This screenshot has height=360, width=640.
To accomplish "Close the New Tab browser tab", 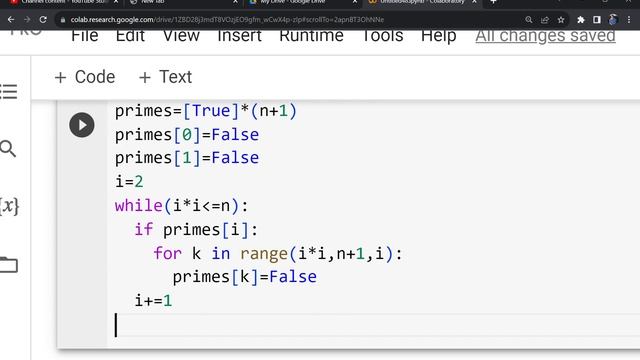I will (235, 2).
